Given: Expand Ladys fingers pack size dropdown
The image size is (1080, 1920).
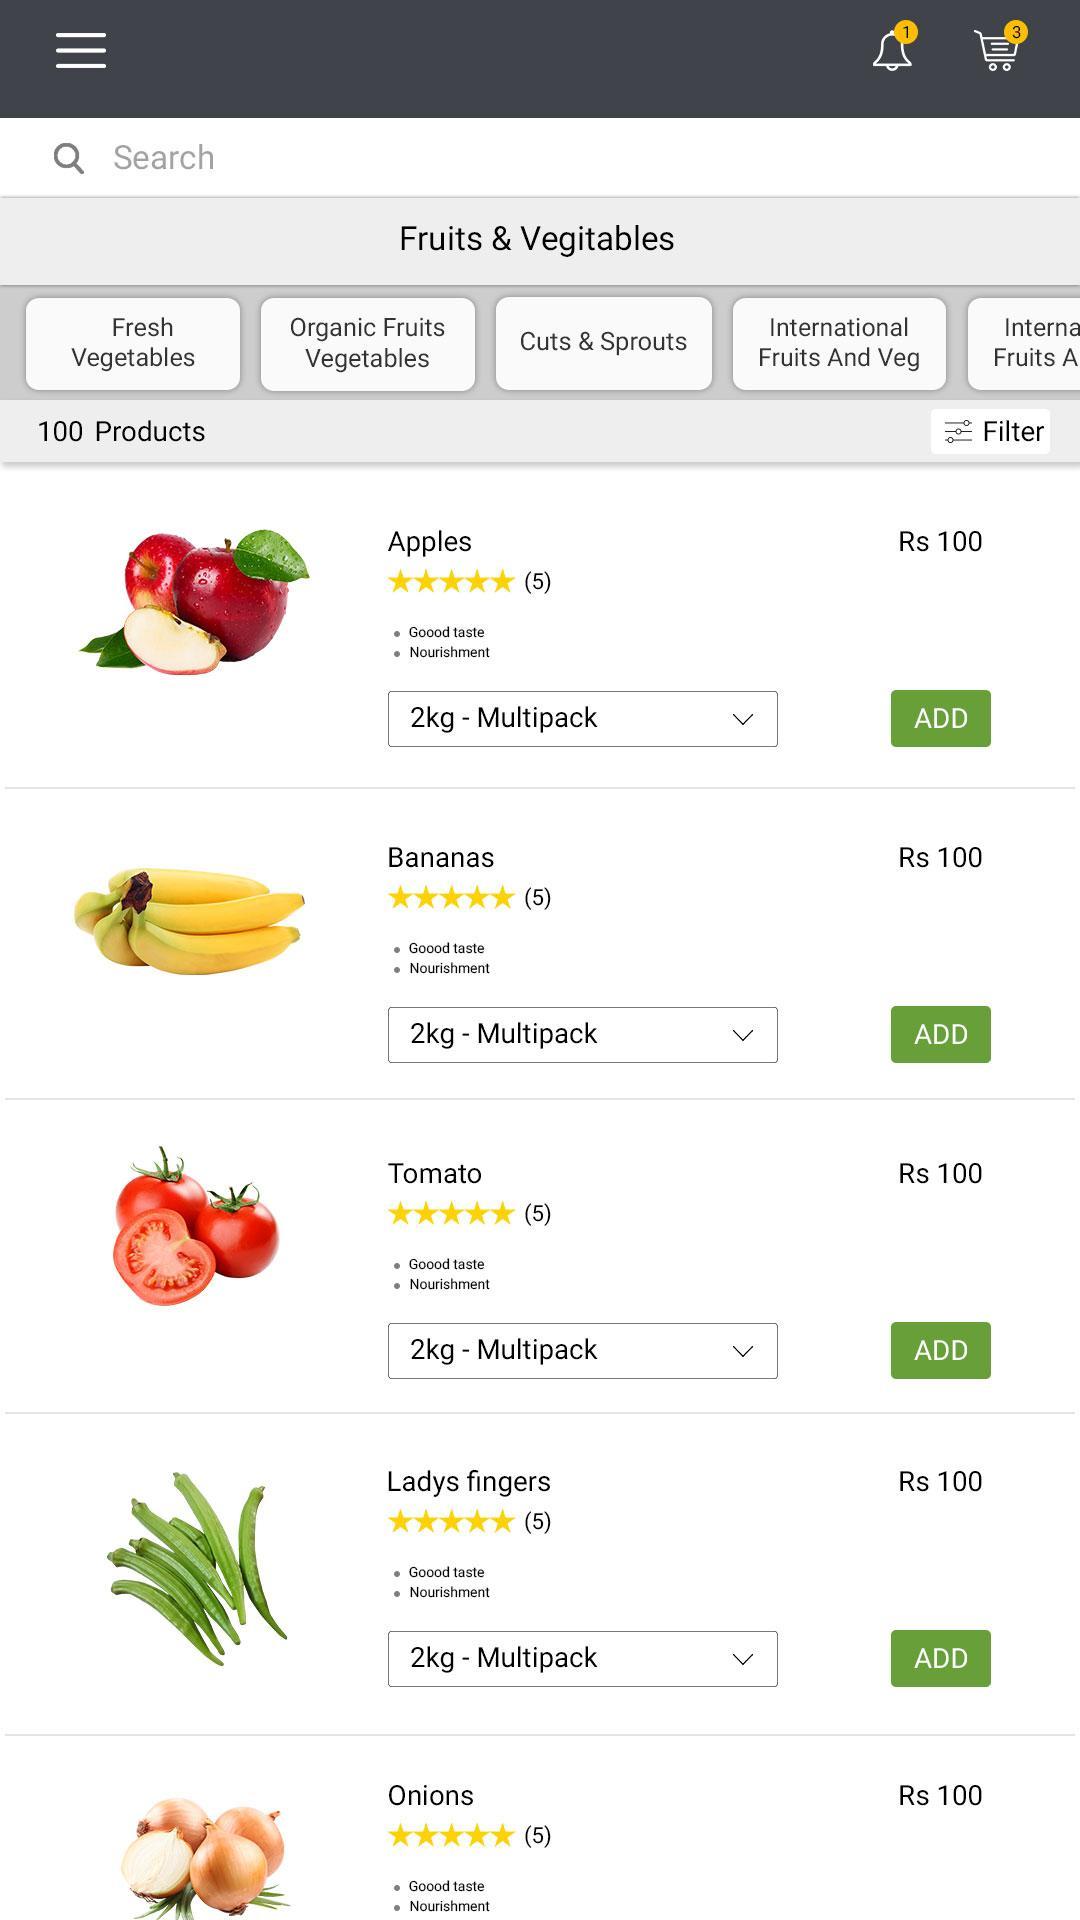Looking at the screenshot, I should (x=583, y=1659).
